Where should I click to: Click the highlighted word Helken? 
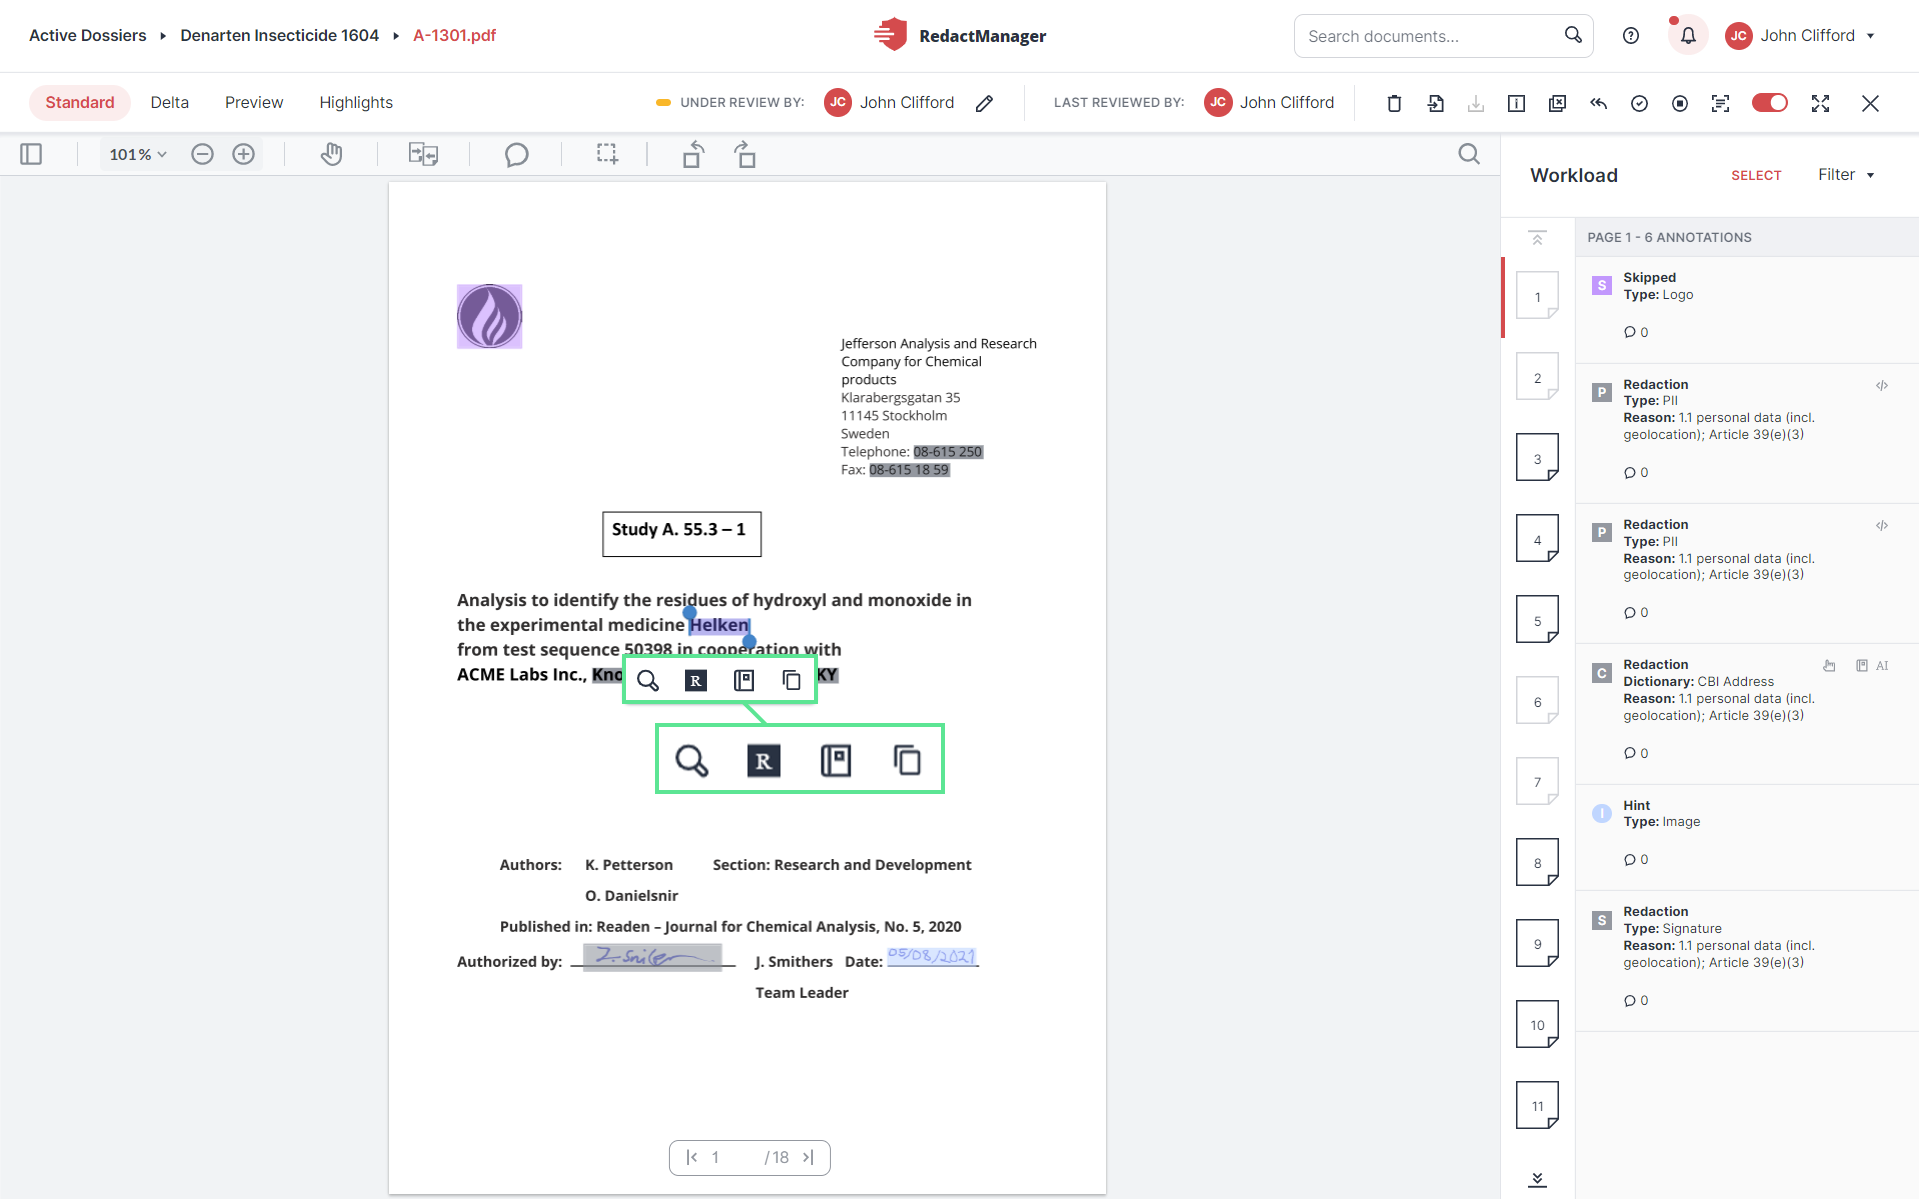[719, 625]
